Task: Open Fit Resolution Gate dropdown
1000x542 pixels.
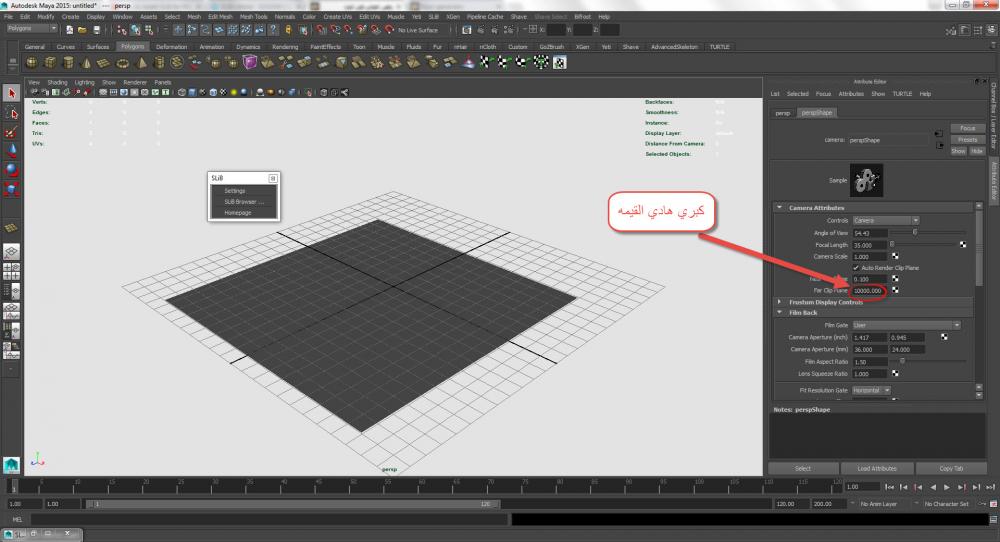Action: click(x=871, y=390)
